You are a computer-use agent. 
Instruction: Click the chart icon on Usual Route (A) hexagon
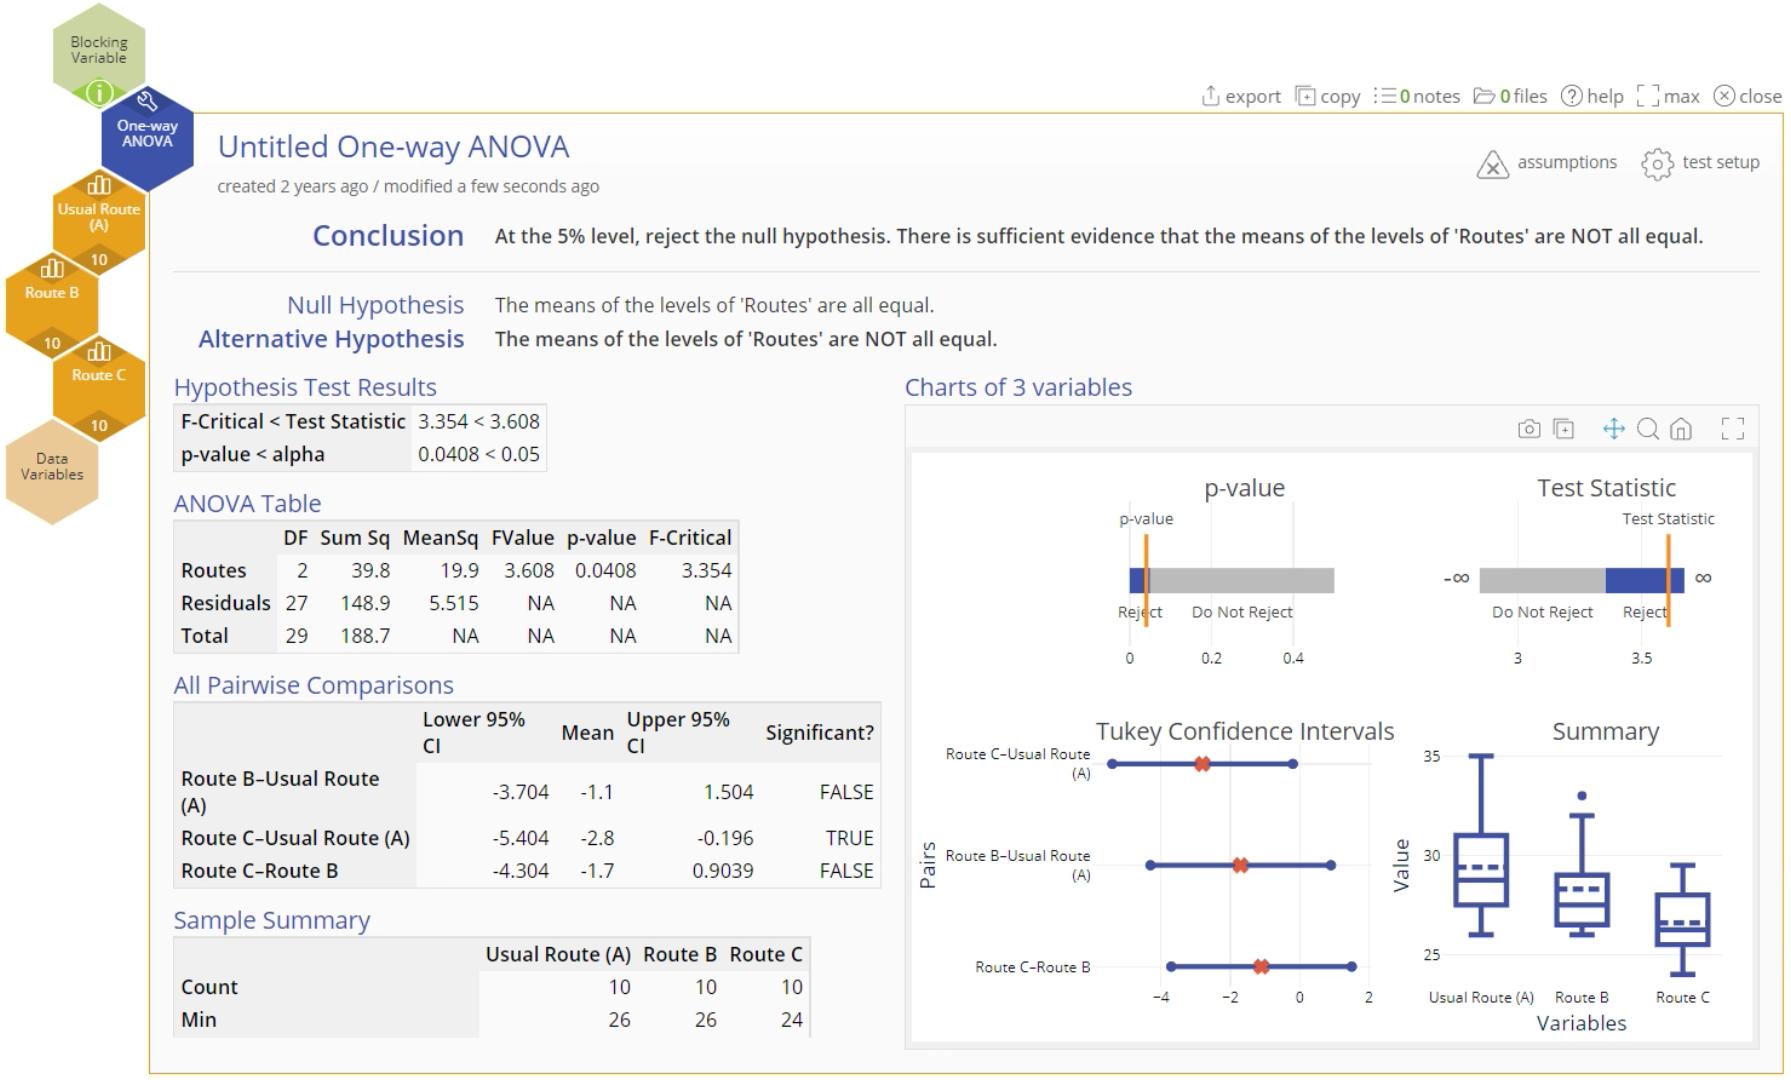(99, 185)
